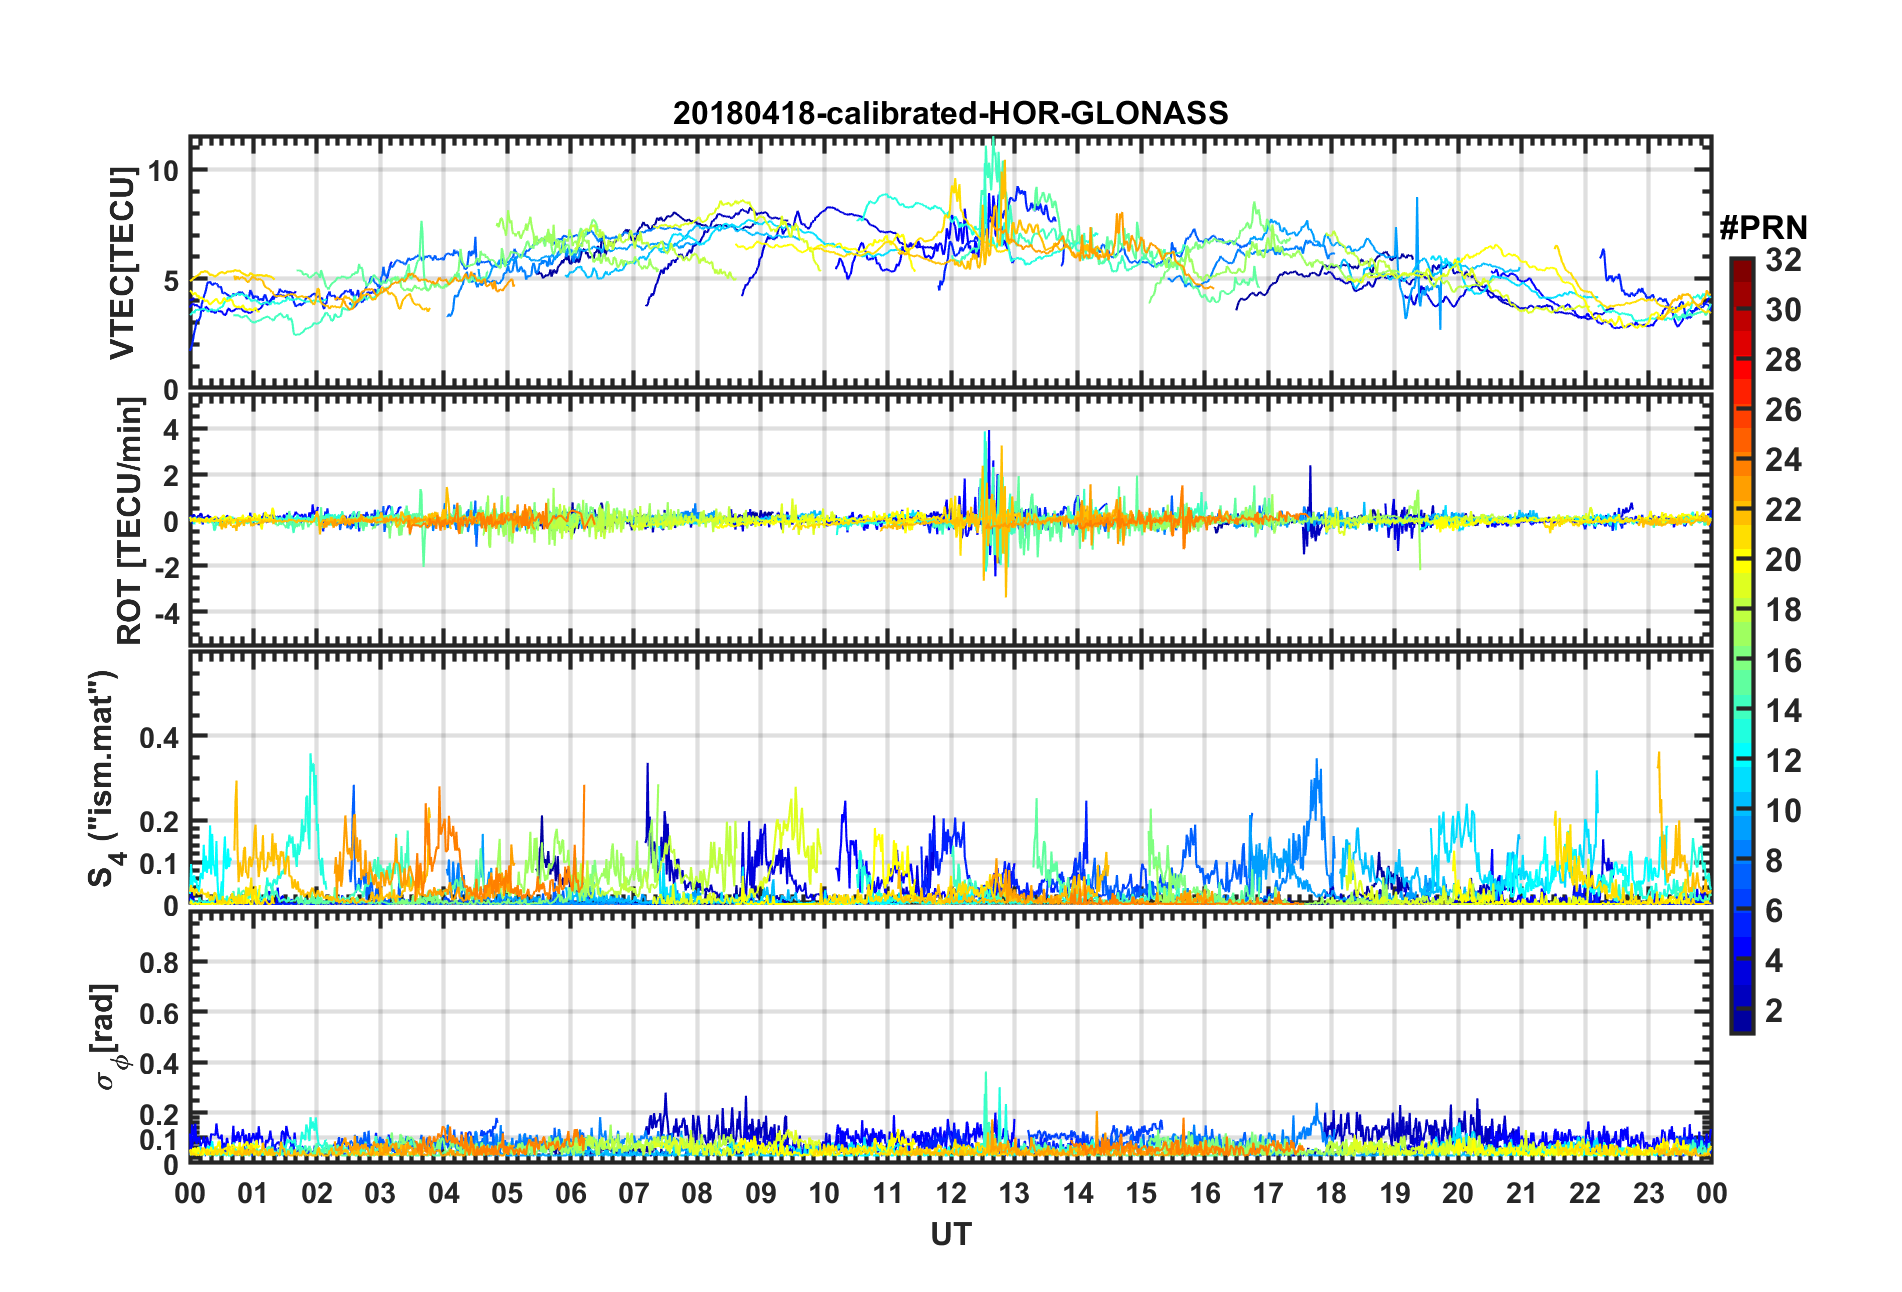
Task: Click the 10 tick label on VTEC axis
Action: tap(163, 171)
